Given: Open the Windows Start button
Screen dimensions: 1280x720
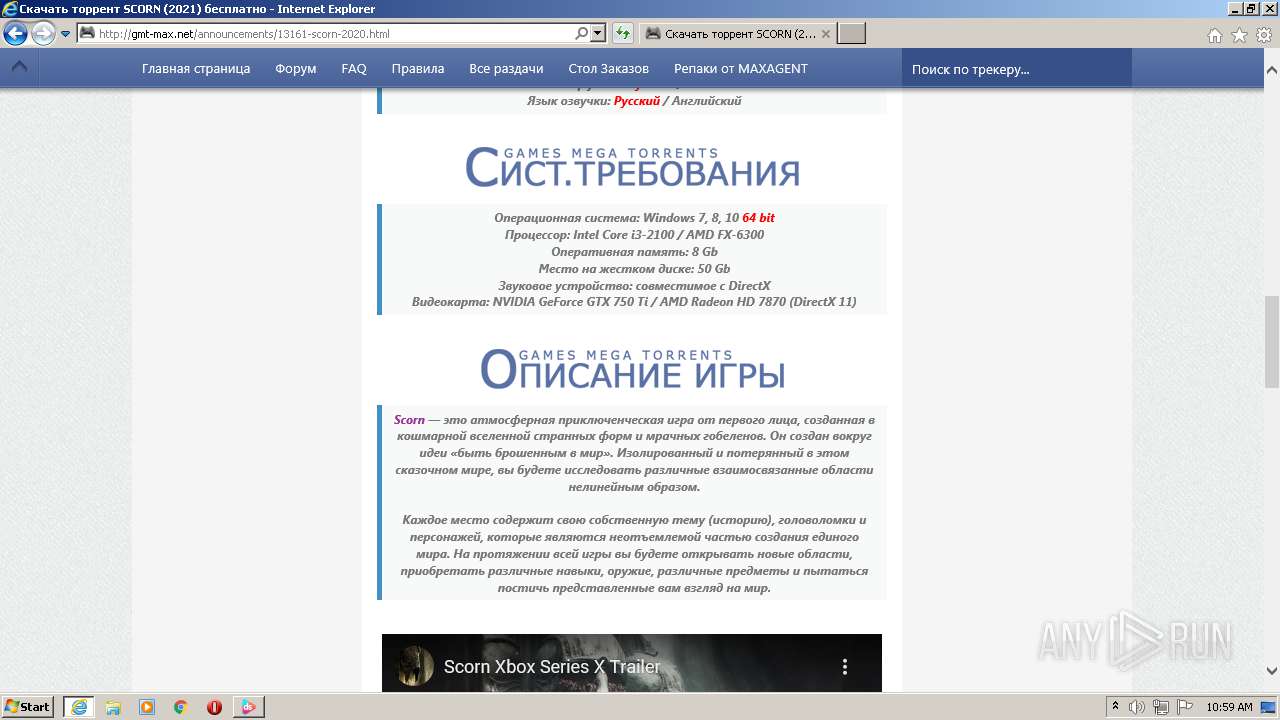Looking at the screenshot, I should [x=28, y=706].
